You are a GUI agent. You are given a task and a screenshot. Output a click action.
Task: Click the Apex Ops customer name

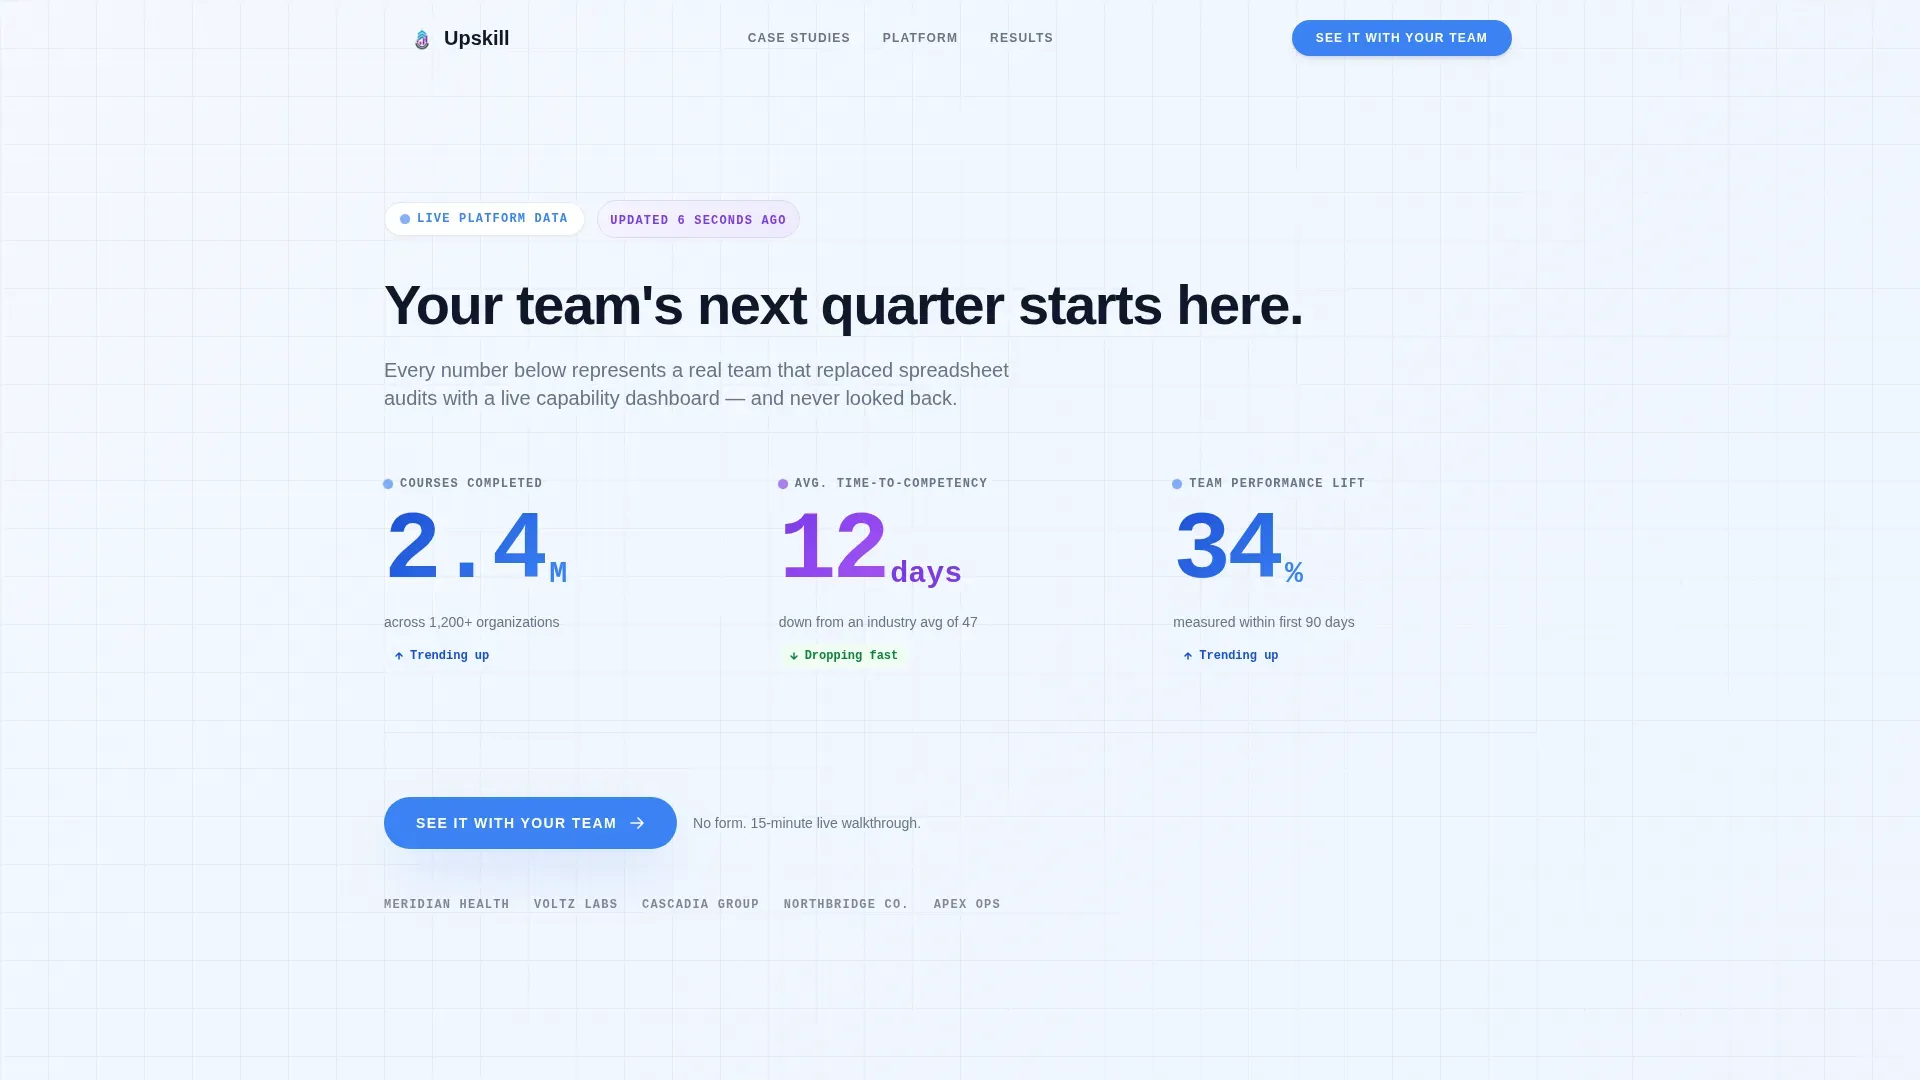tap(966, 904)
